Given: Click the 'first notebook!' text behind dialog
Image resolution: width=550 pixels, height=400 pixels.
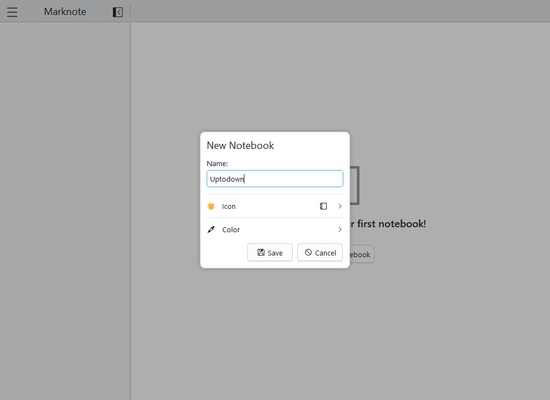Looking at the screenshot, I should [x=391, y=224].
